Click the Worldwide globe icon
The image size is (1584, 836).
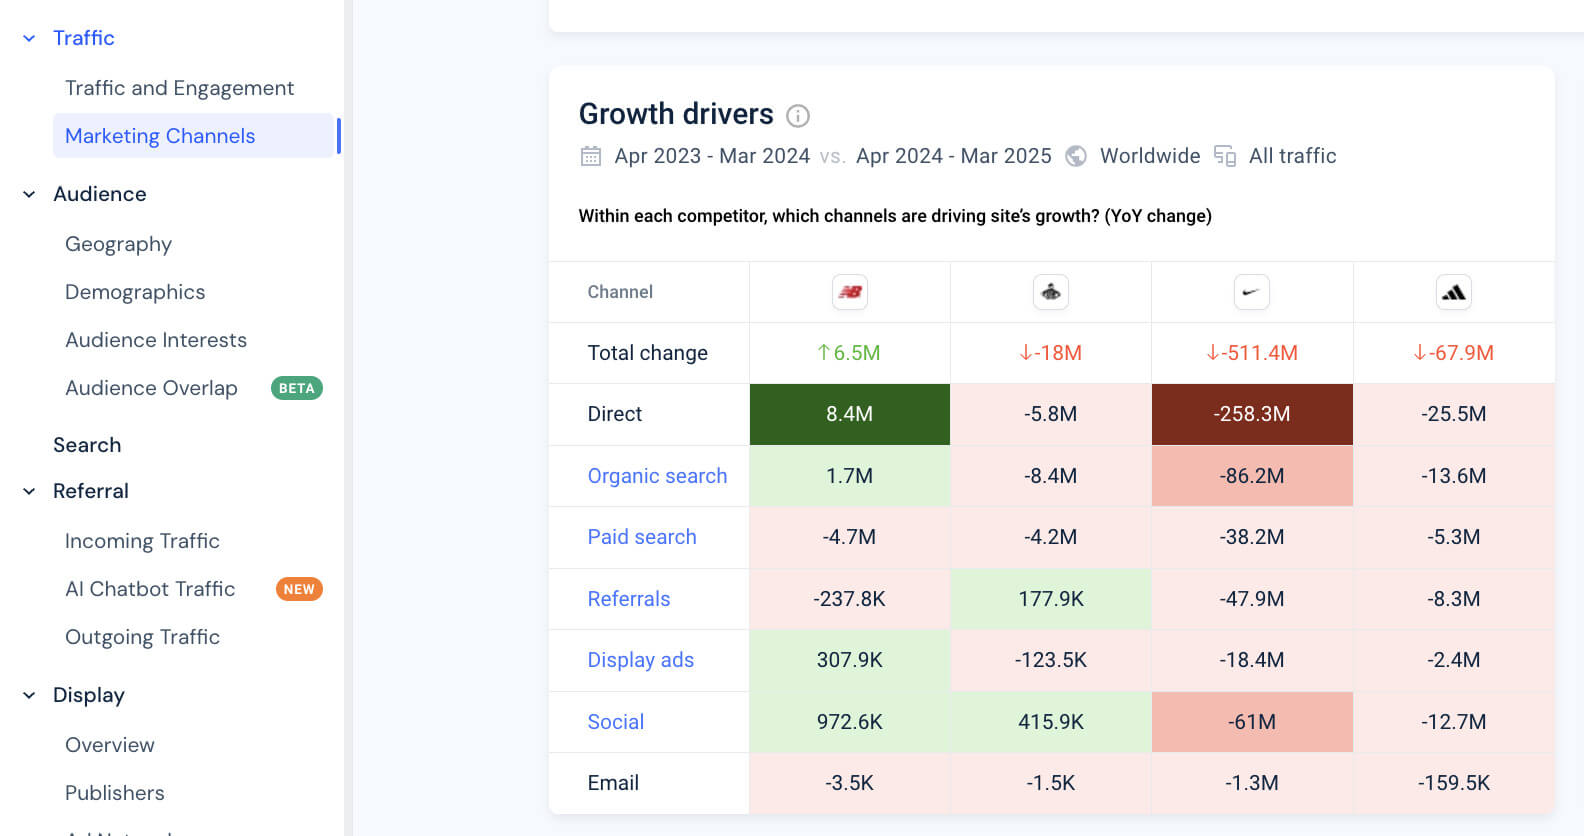pos(1075,156)
